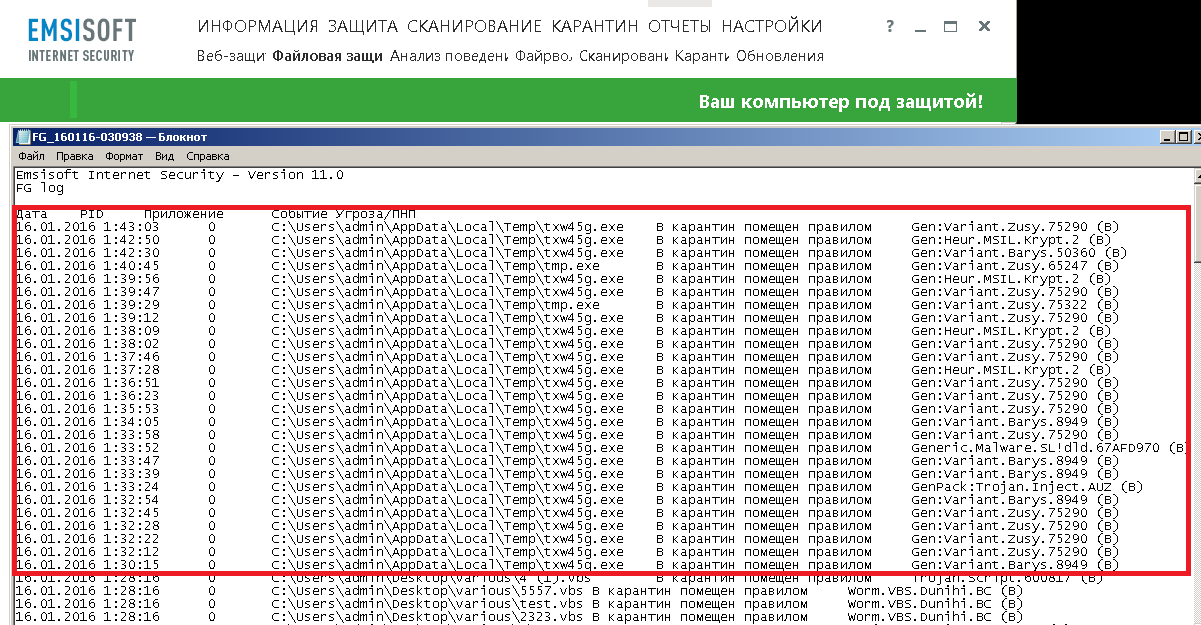The image size is (1201, 625).
Task: Click the txw45g.exe path in the 1:42:30 row
Action: (448, 253)
